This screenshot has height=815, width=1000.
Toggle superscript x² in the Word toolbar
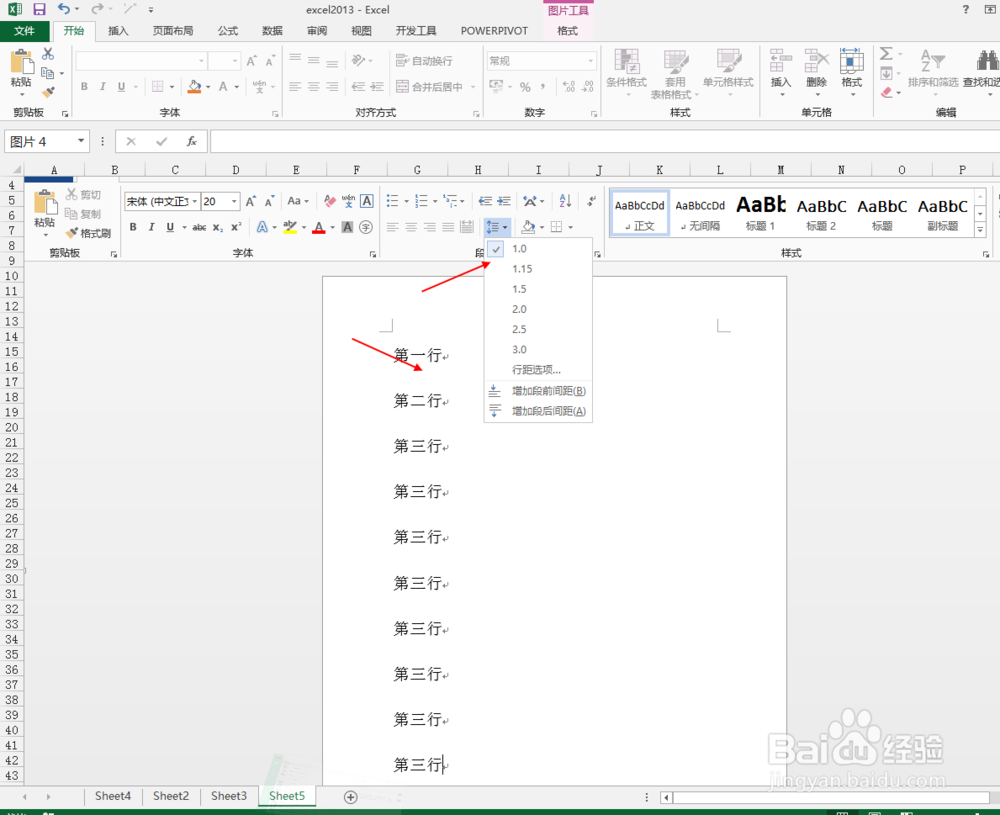click(236, 226)
